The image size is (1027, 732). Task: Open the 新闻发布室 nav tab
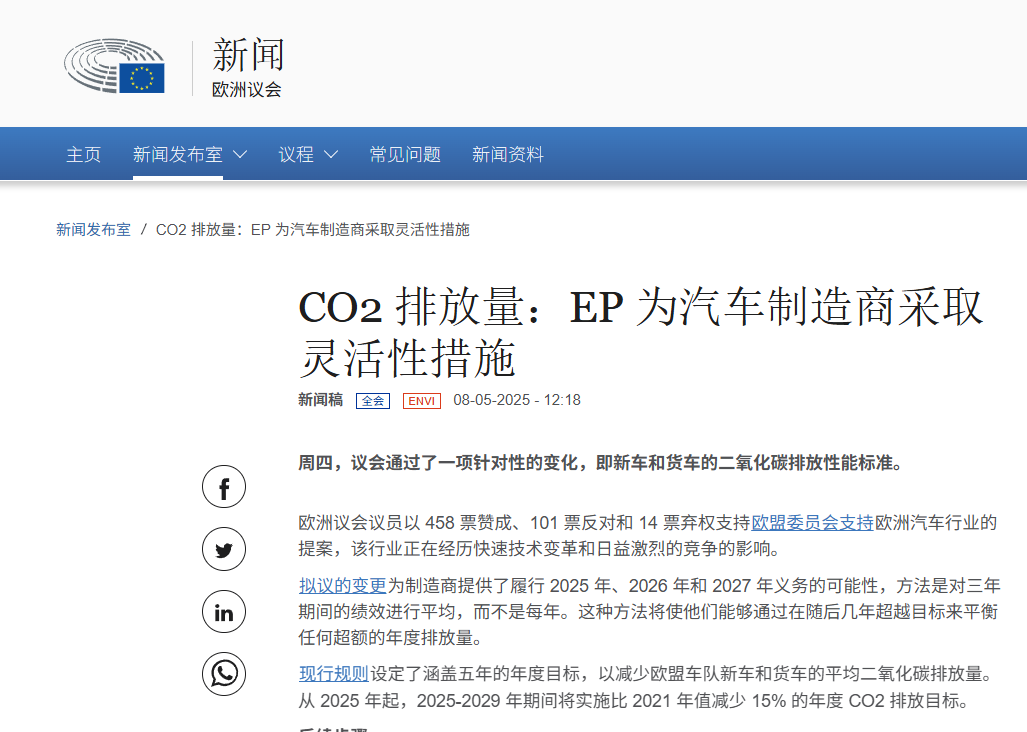click(178, 155)
